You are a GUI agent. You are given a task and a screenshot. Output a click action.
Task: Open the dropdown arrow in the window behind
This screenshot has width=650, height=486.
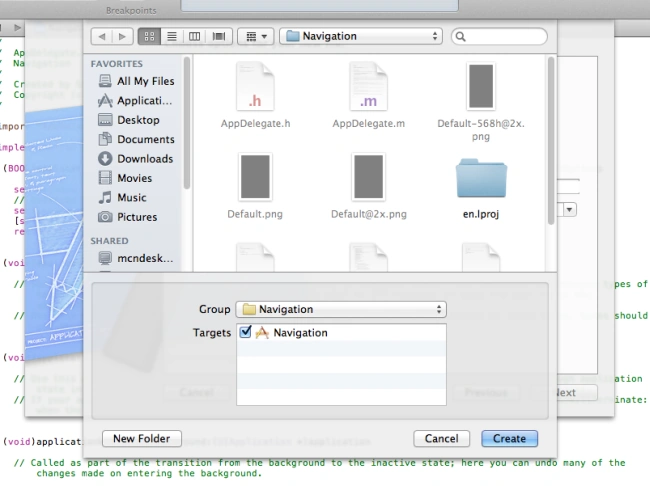pos(570,209)
